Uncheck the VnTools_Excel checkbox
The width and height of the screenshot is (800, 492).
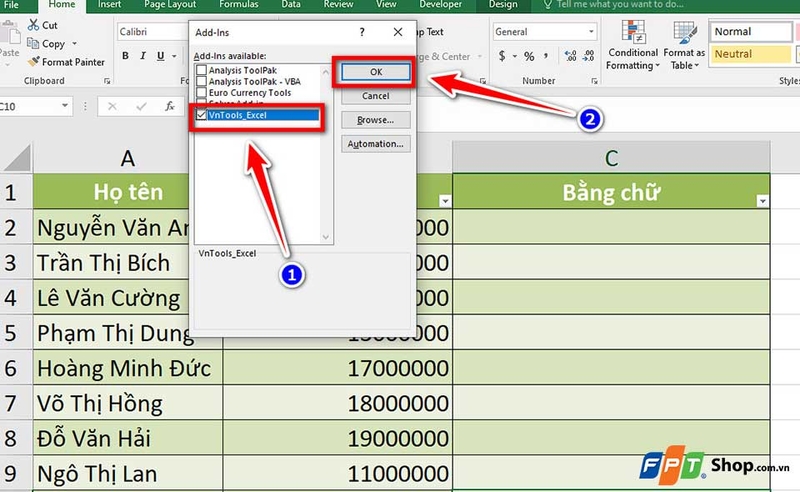(x=202, y=115)
